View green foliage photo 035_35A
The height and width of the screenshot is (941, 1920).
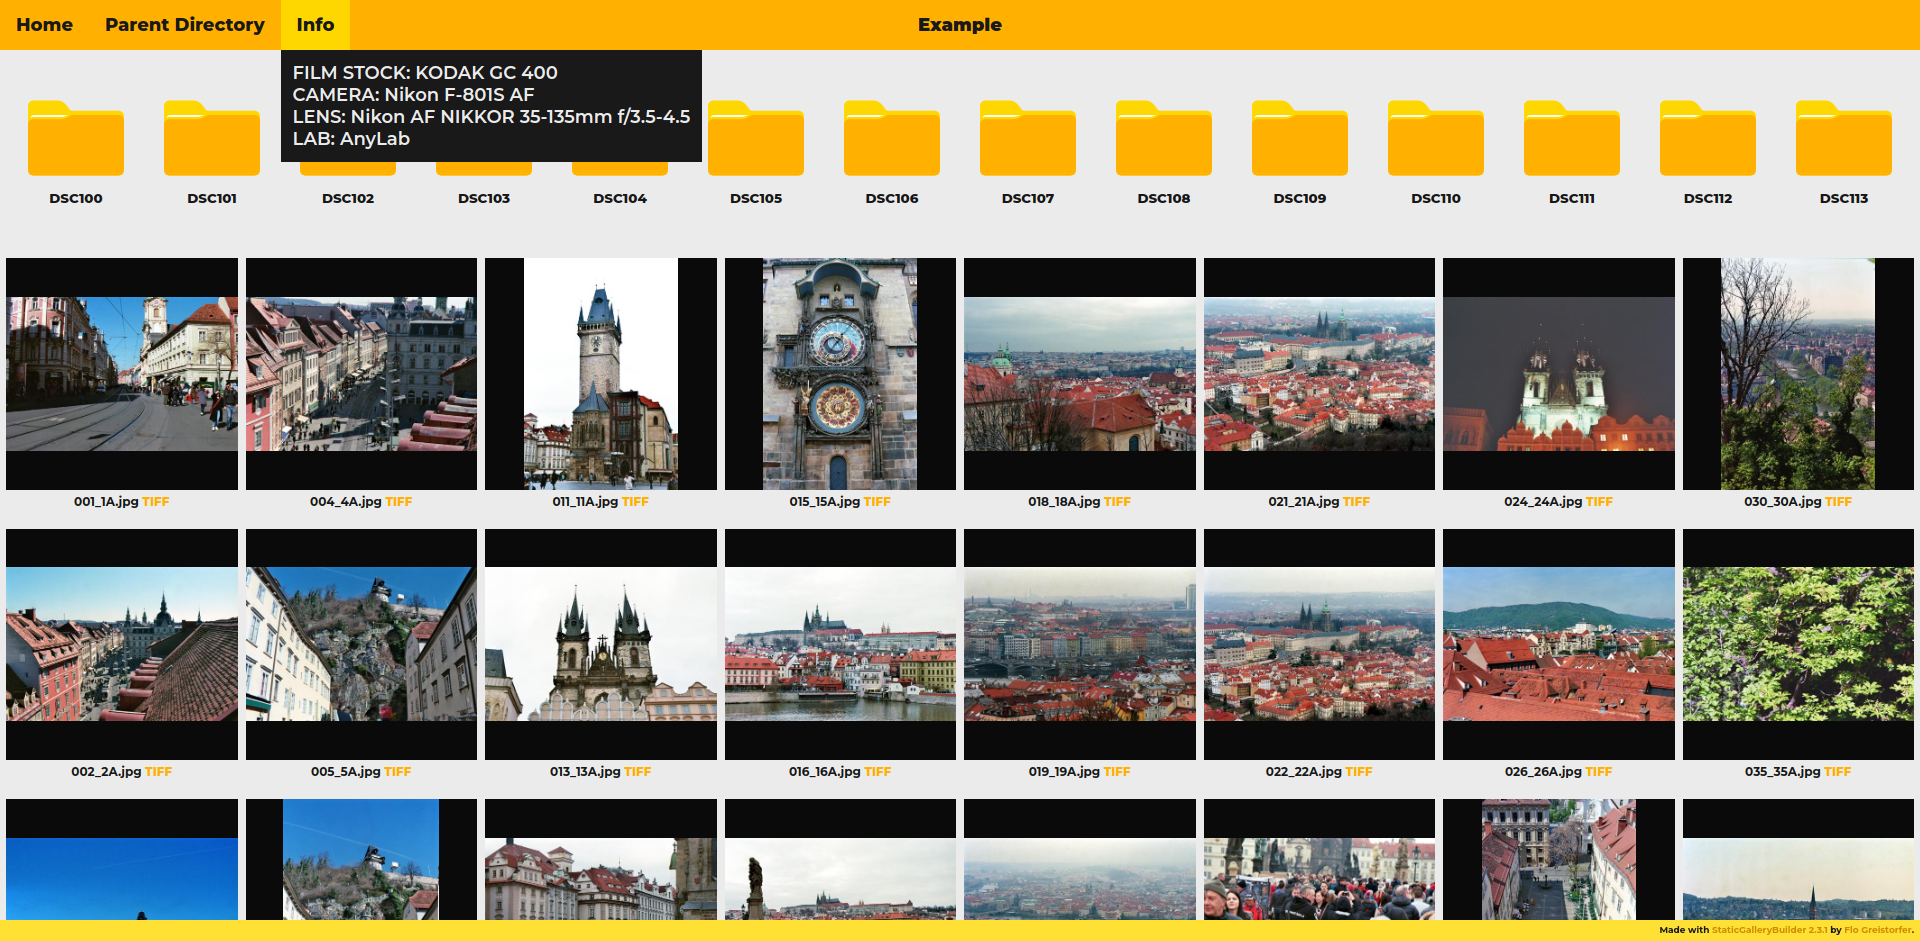click(x=1798, y=644)
